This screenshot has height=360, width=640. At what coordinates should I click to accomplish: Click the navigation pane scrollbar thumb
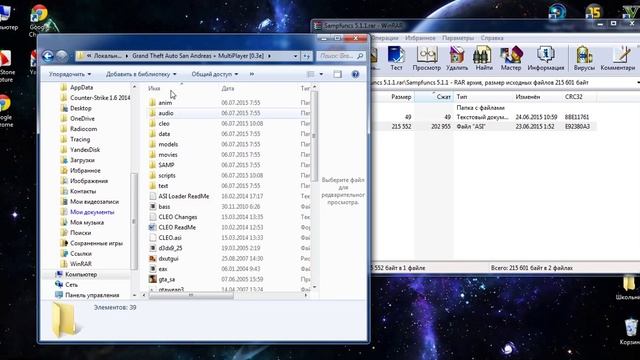[x=133, y=221]
